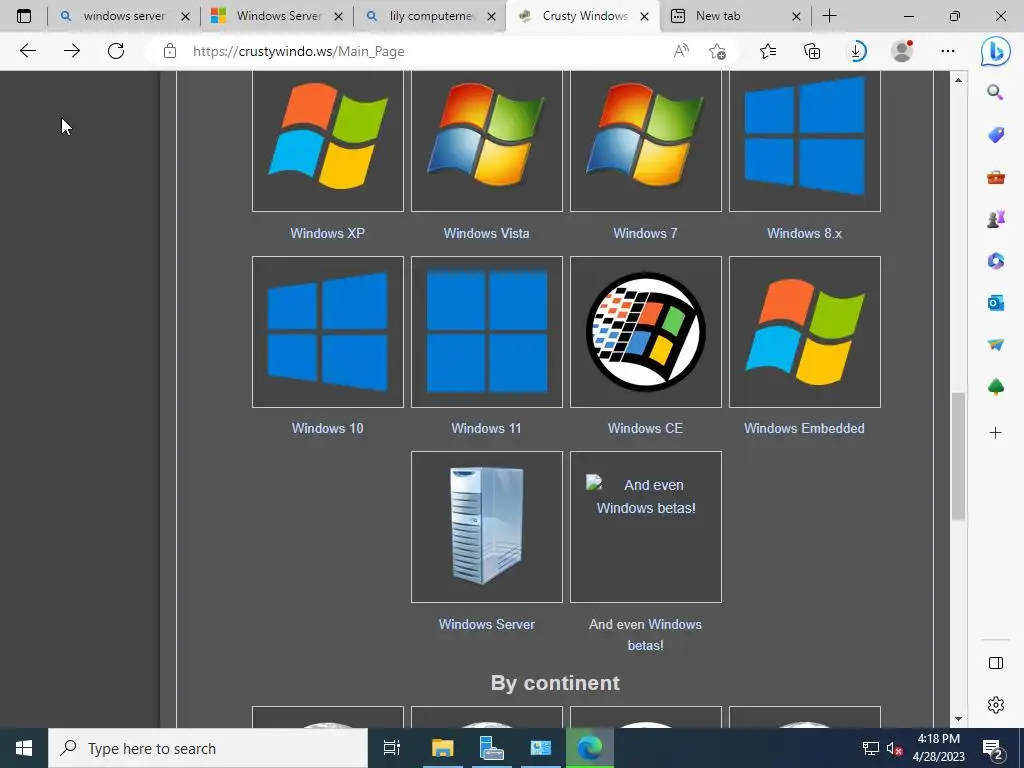Viewport: 1024px width, 768px height.
Task: Open Task View on the taskbar
Action: click(391, 748)
